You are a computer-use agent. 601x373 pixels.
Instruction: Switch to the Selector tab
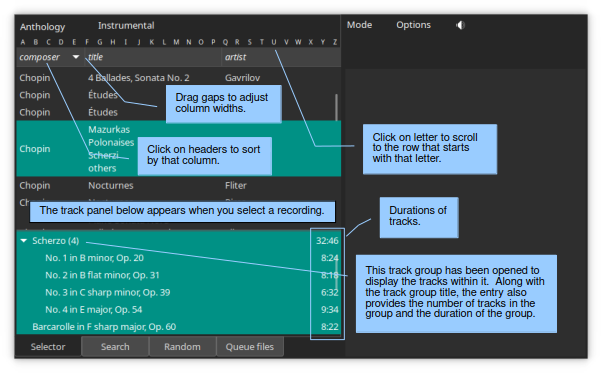tap(48, 347)
